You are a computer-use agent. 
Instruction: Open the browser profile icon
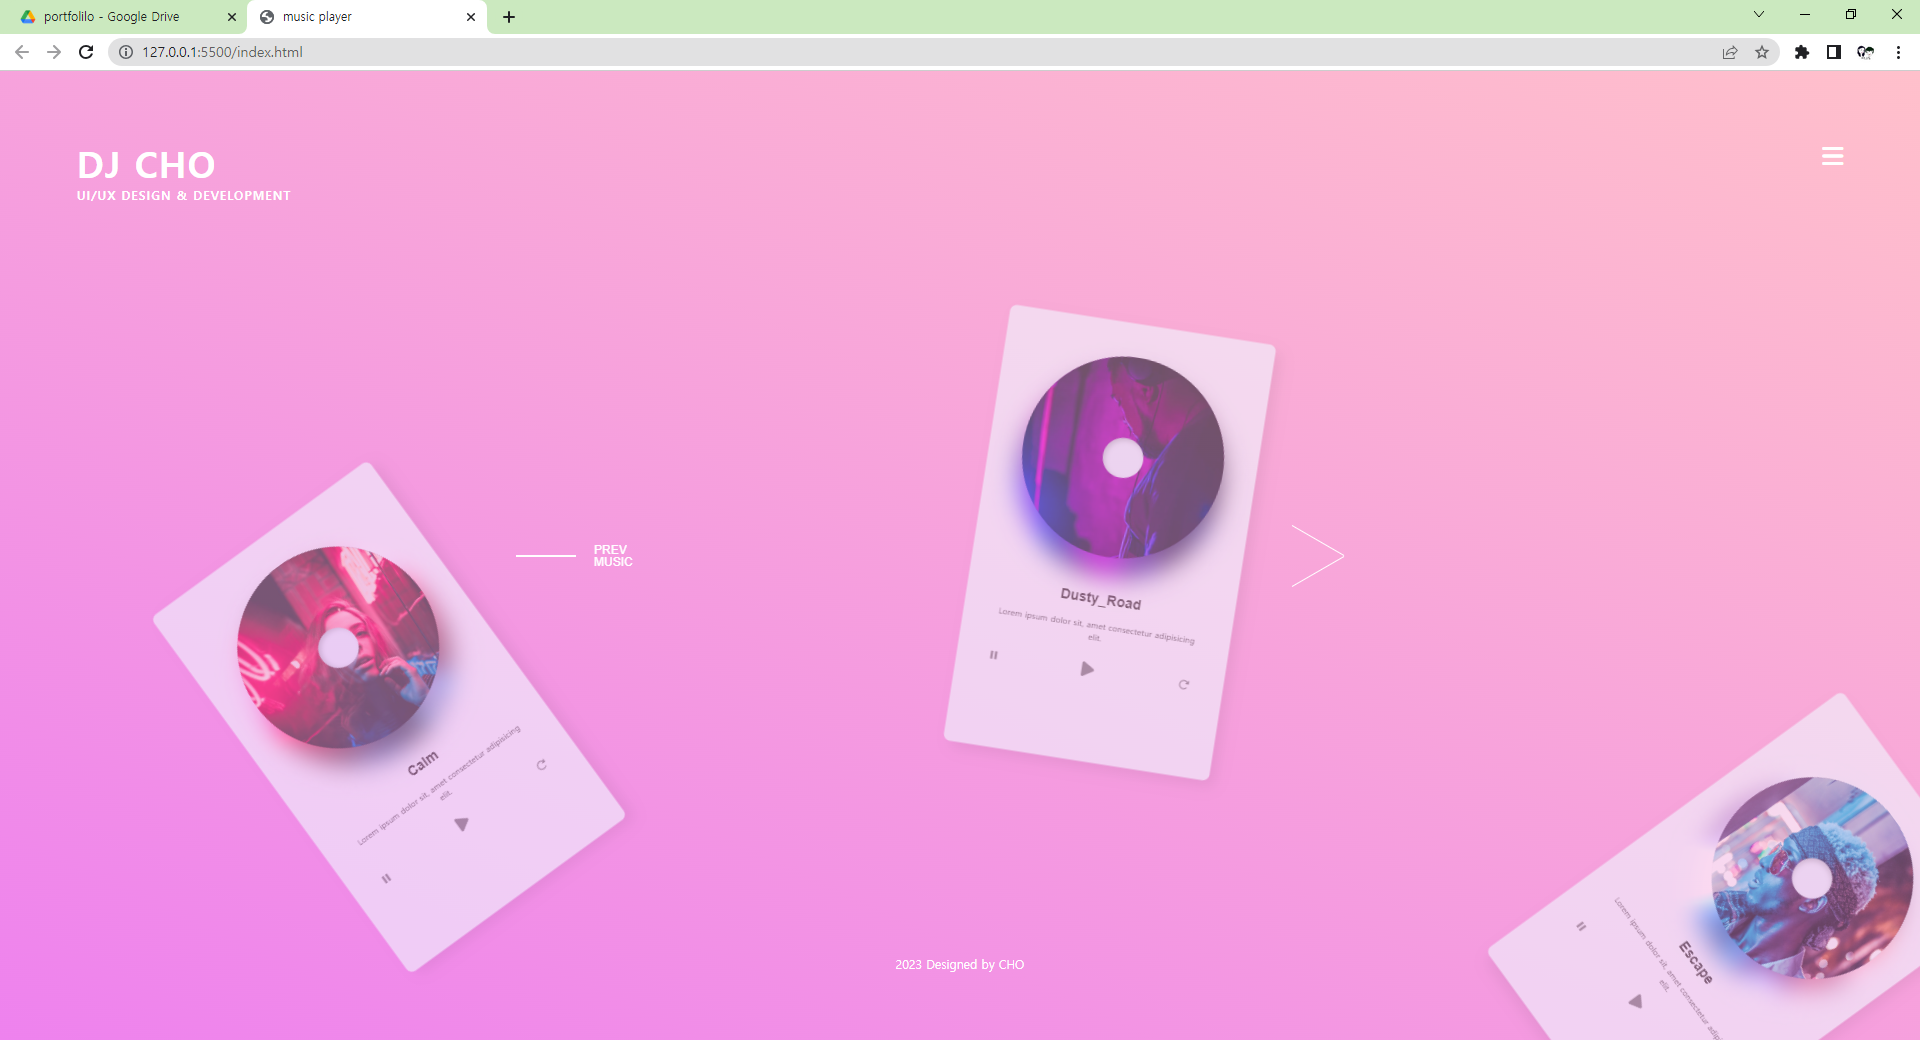pos(1866,52)
